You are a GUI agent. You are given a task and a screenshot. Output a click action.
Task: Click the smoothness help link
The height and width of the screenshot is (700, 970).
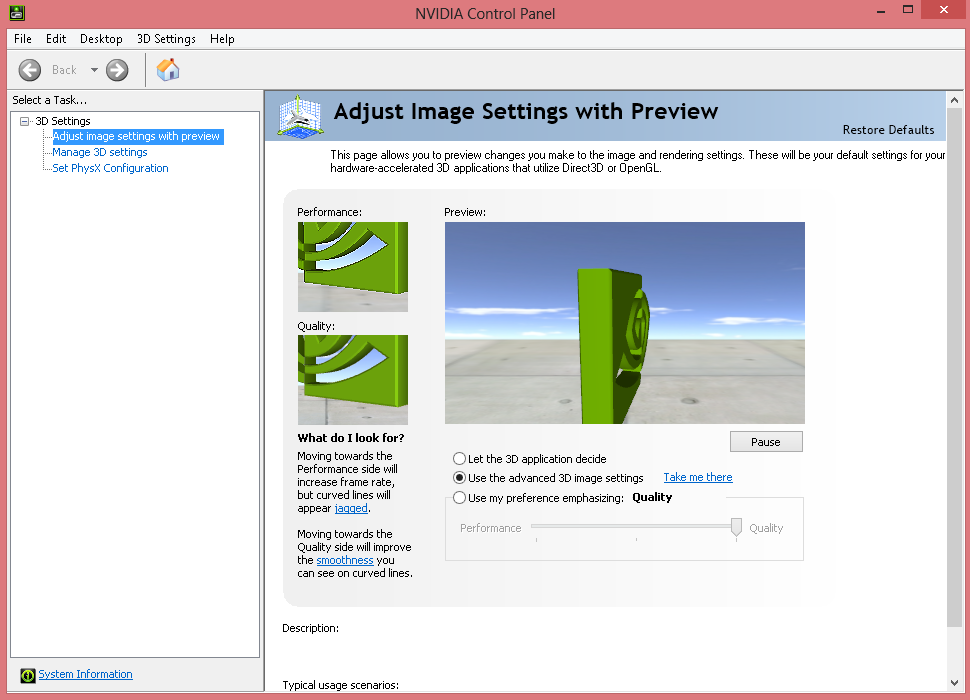tap(345, 560)
